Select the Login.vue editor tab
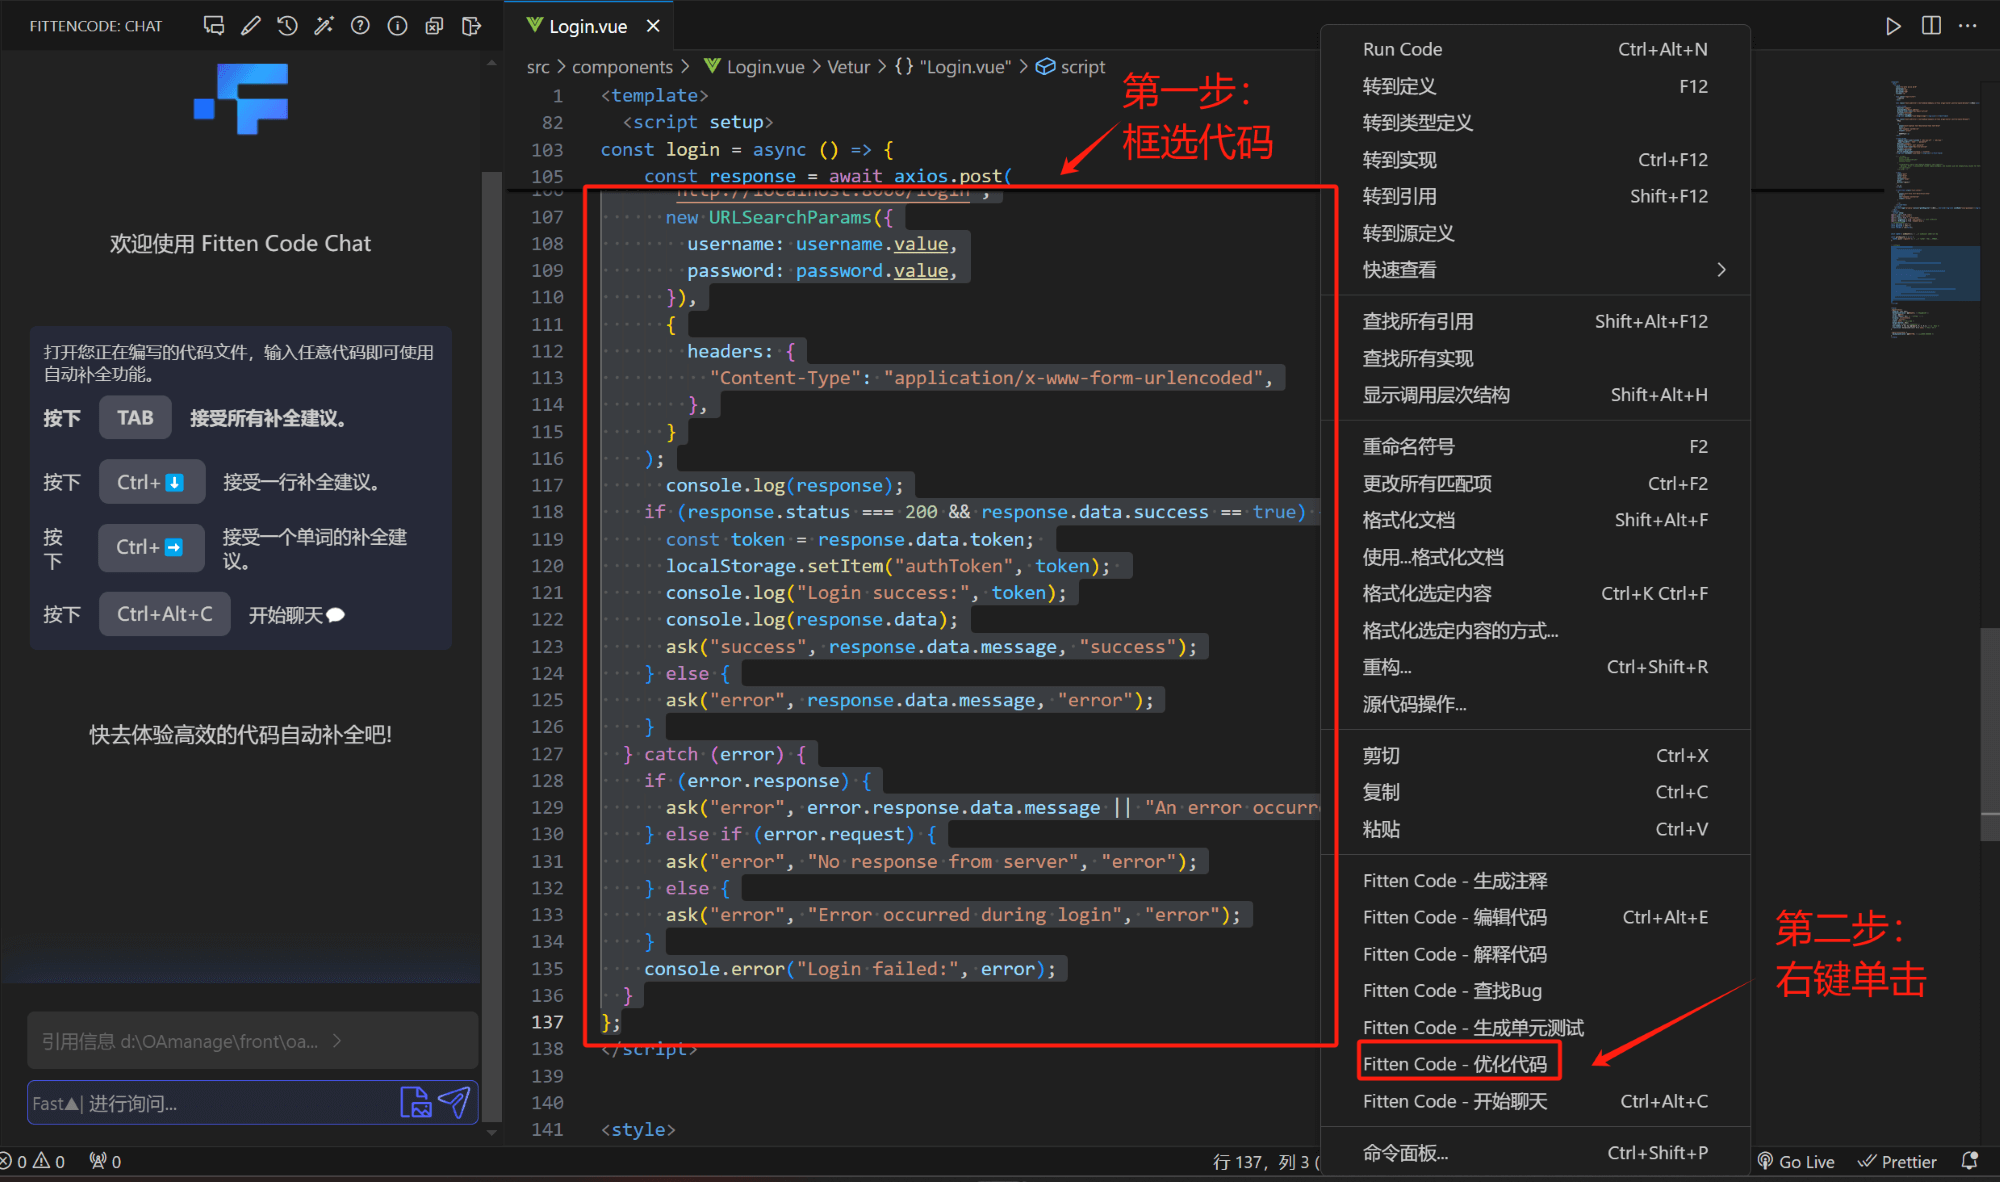This screenshot has height=1182, width=2000. tap(587, 26)
